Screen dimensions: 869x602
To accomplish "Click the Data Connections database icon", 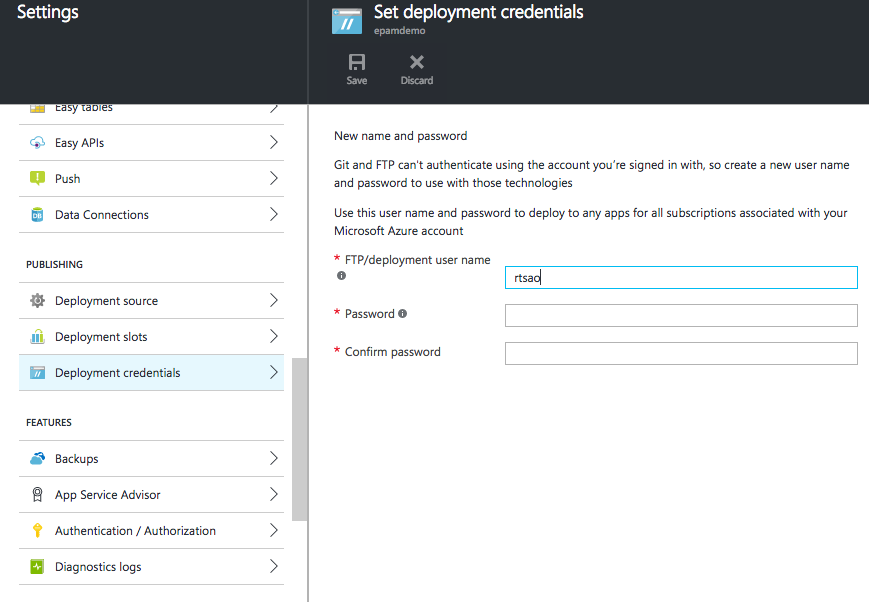I will (37, 215).
